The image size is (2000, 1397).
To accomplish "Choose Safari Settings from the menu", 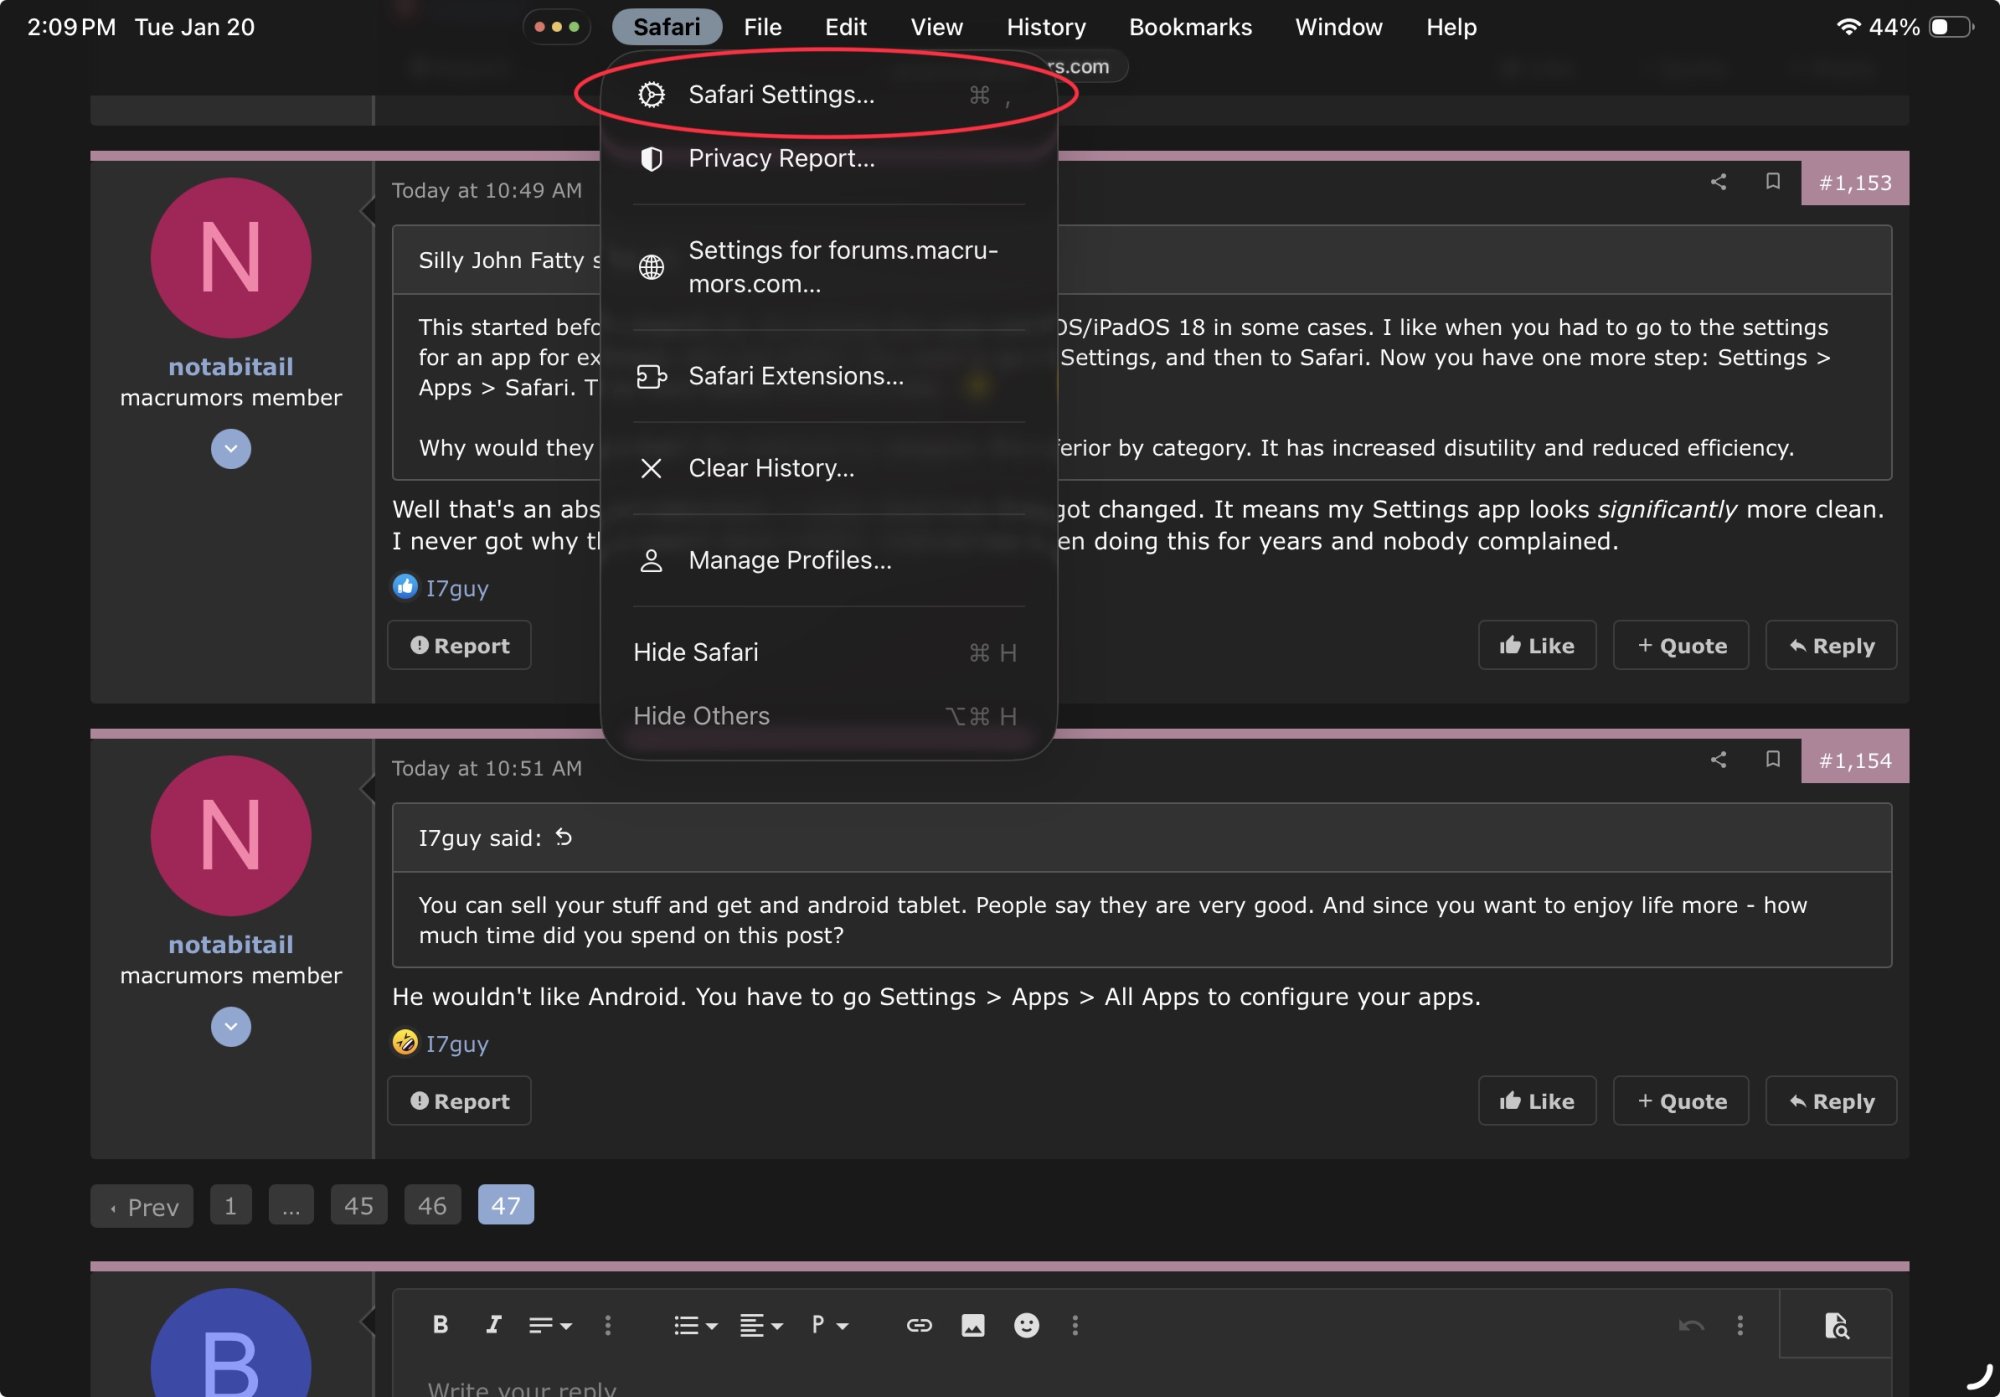I will pos(781,95).
